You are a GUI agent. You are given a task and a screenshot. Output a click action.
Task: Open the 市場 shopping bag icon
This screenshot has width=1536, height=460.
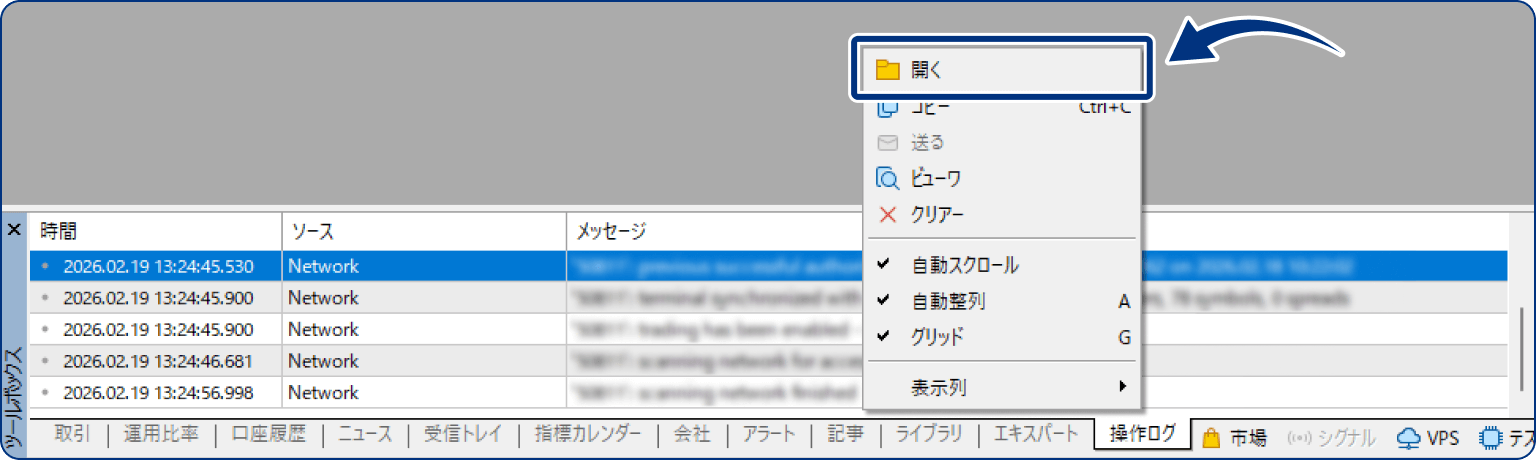click(x=1211, y=437)
